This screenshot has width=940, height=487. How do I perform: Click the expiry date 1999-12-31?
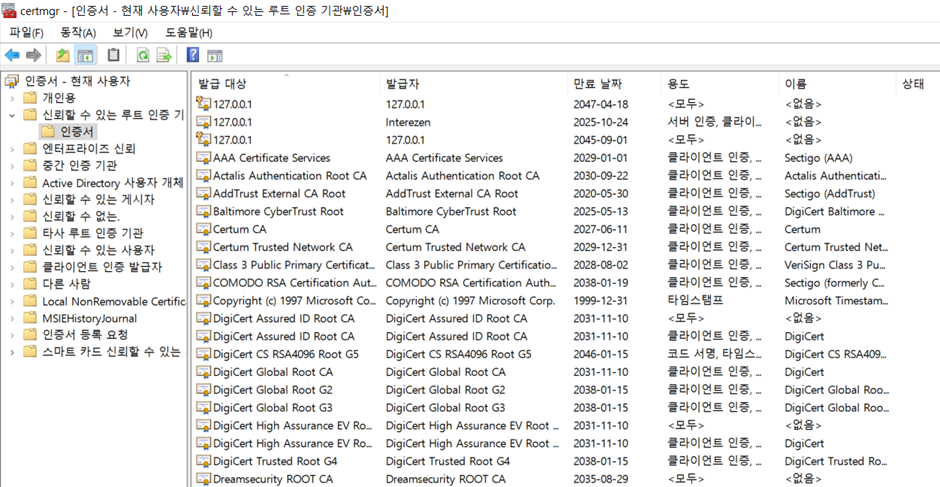coord(601,301)
